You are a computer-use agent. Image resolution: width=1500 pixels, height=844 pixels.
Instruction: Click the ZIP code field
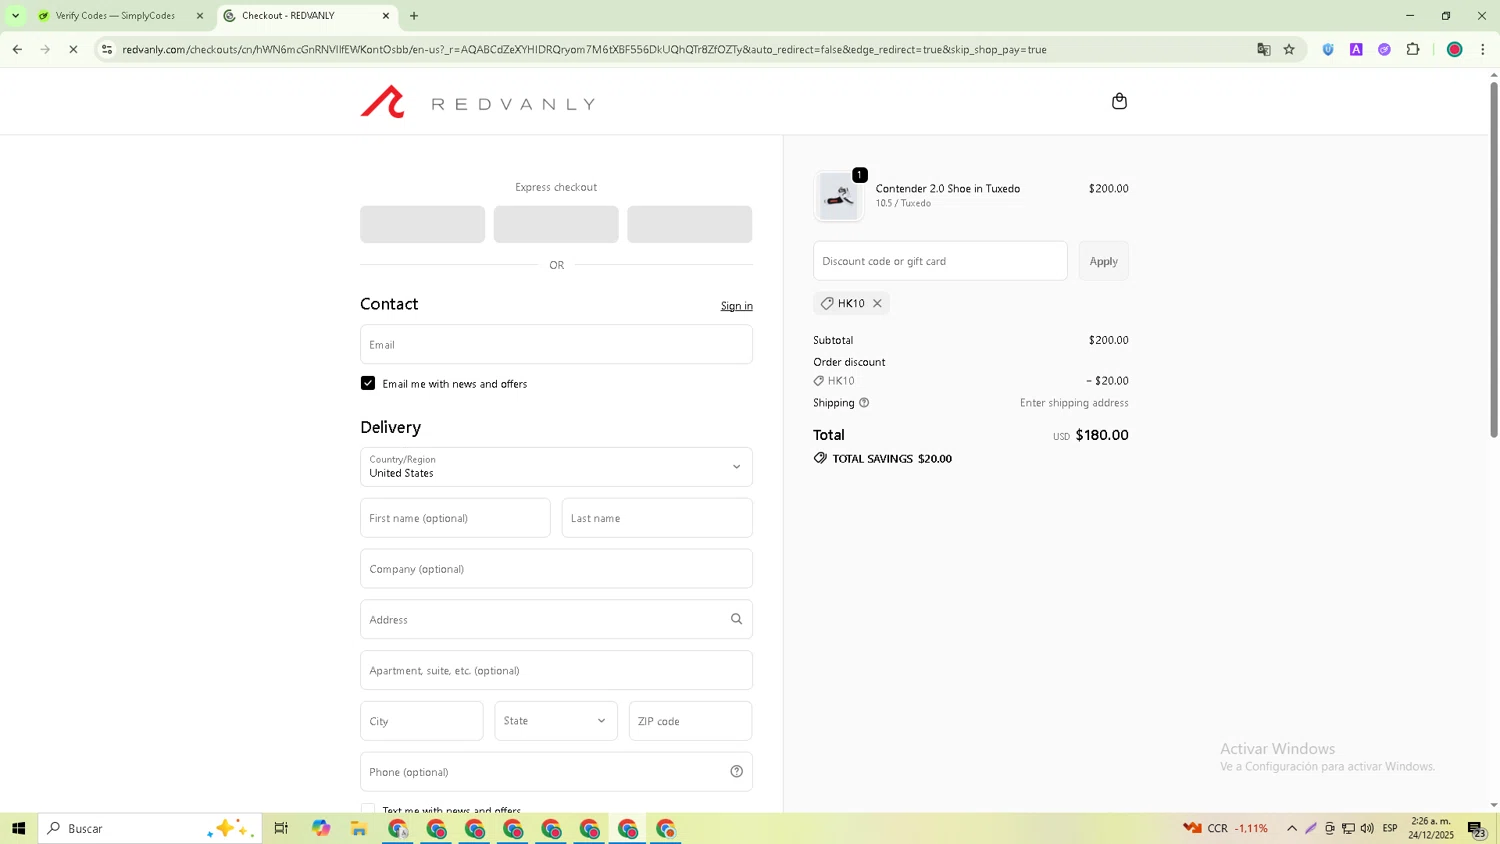click(690, 721)
